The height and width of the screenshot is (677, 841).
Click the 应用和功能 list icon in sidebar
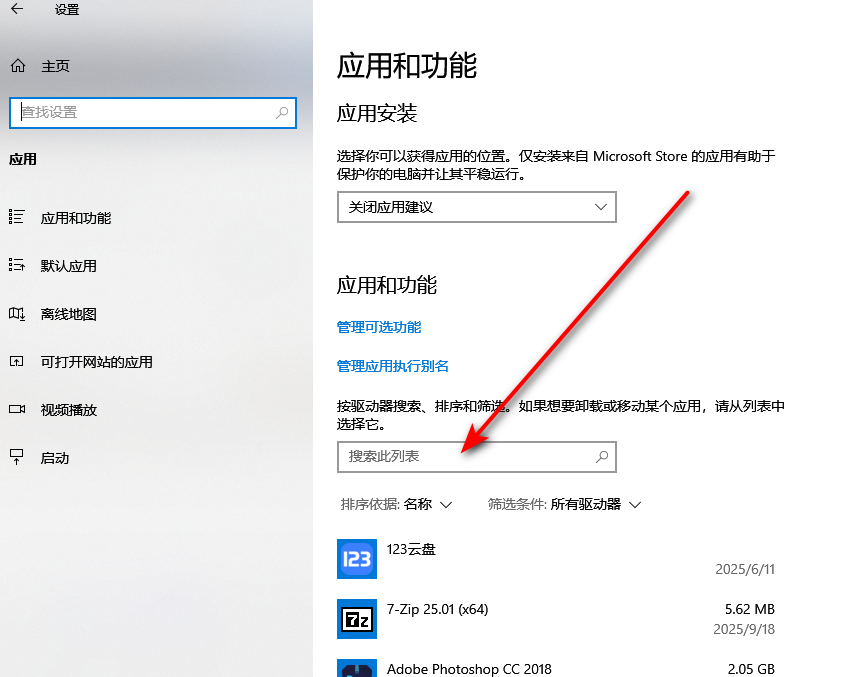pyautogui.click(x=16, y=217)
